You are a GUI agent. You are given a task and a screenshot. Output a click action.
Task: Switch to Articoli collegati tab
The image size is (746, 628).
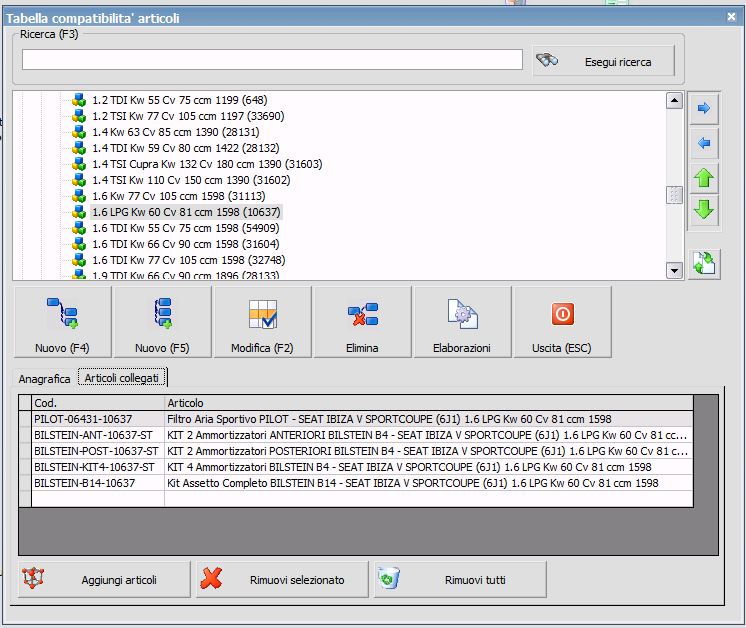click(x=122, y=378)
